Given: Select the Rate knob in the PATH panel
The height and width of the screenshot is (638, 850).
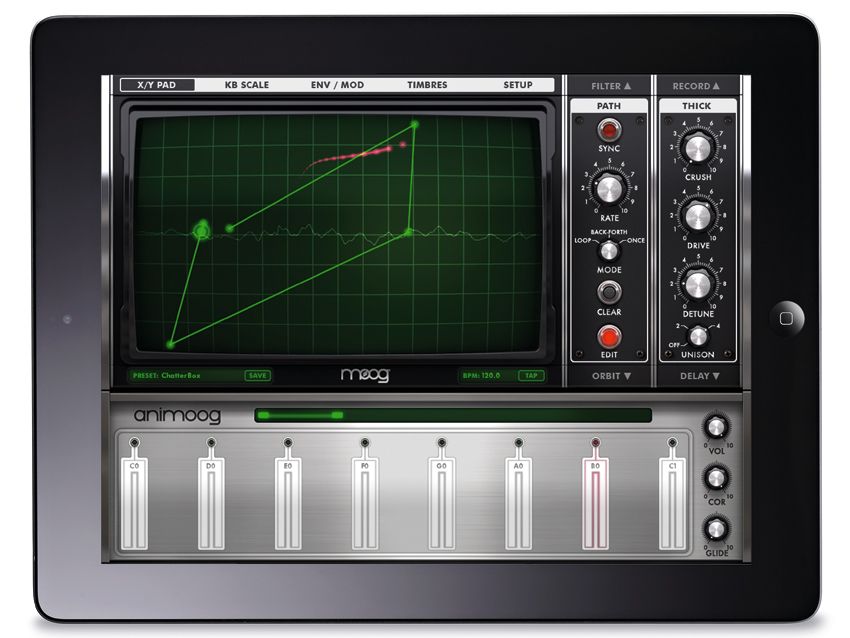Looking at the screenshot, I should (x=610, y=190).
